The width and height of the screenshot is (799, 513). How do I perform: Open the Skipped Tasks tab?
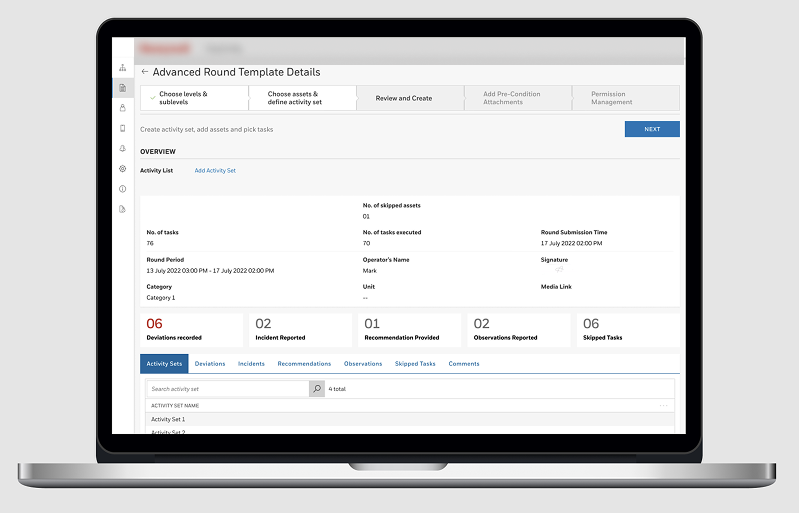415,364
